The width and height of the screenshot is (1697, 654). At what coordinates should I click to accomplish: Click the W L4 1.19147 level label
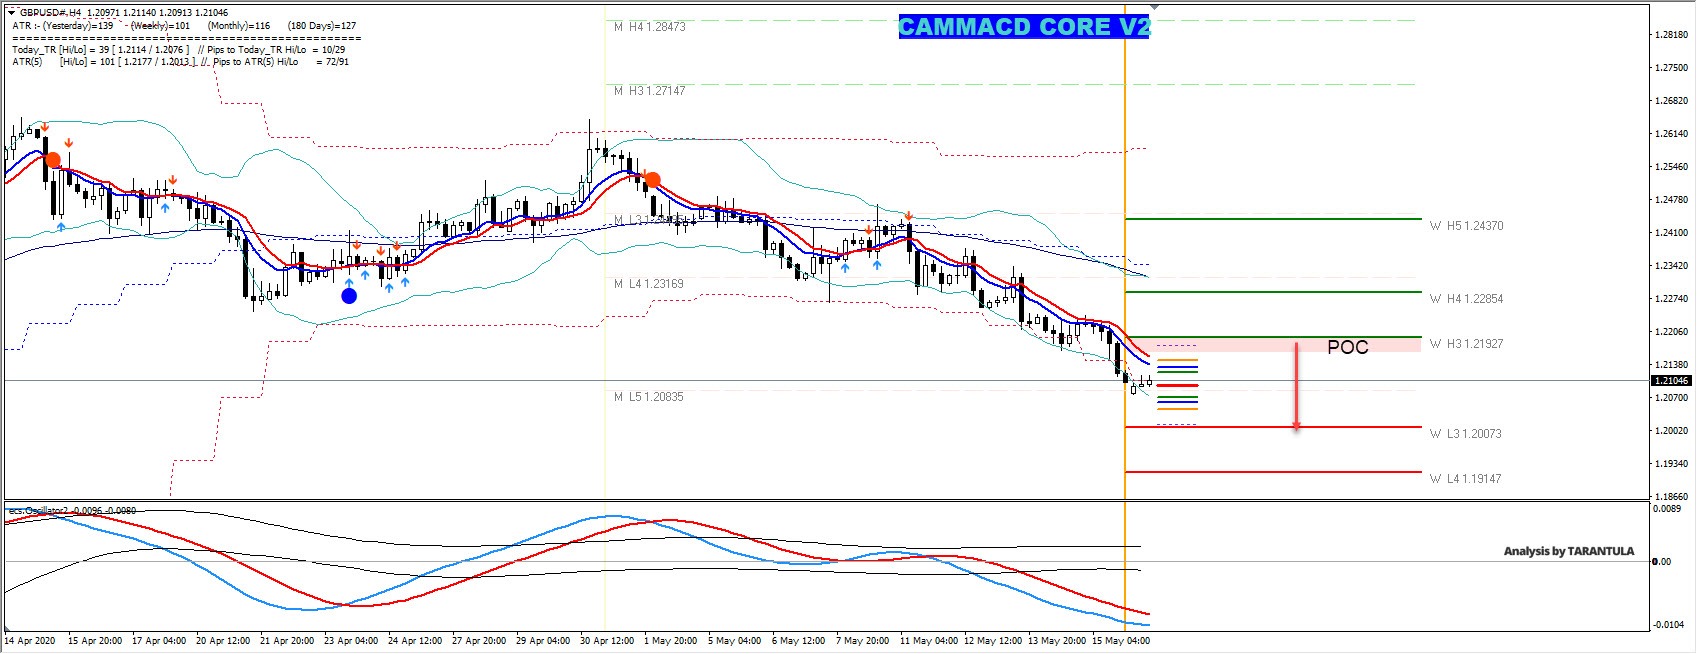[1465, 479]
